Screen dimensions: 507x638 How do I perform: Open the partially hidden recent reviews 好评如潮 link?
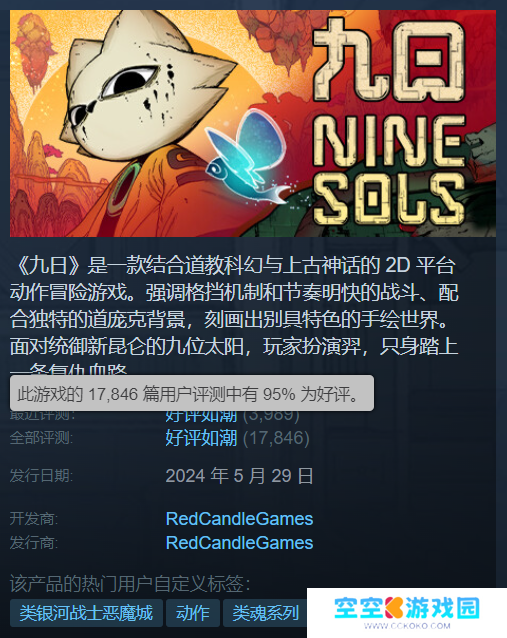coord(201,415)
